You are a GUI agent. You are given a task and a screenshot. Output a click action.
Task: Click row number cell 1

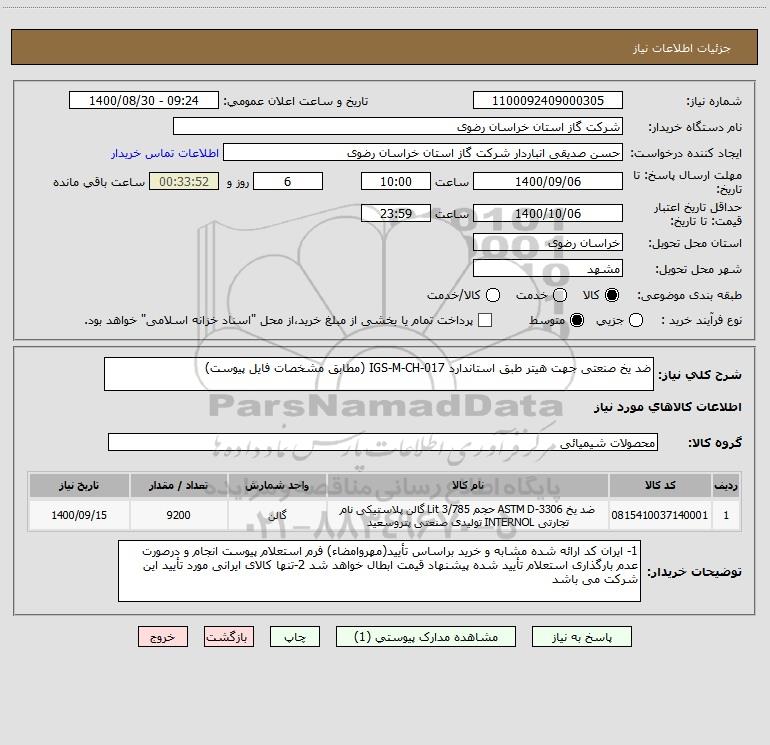[x=726, y=515]
